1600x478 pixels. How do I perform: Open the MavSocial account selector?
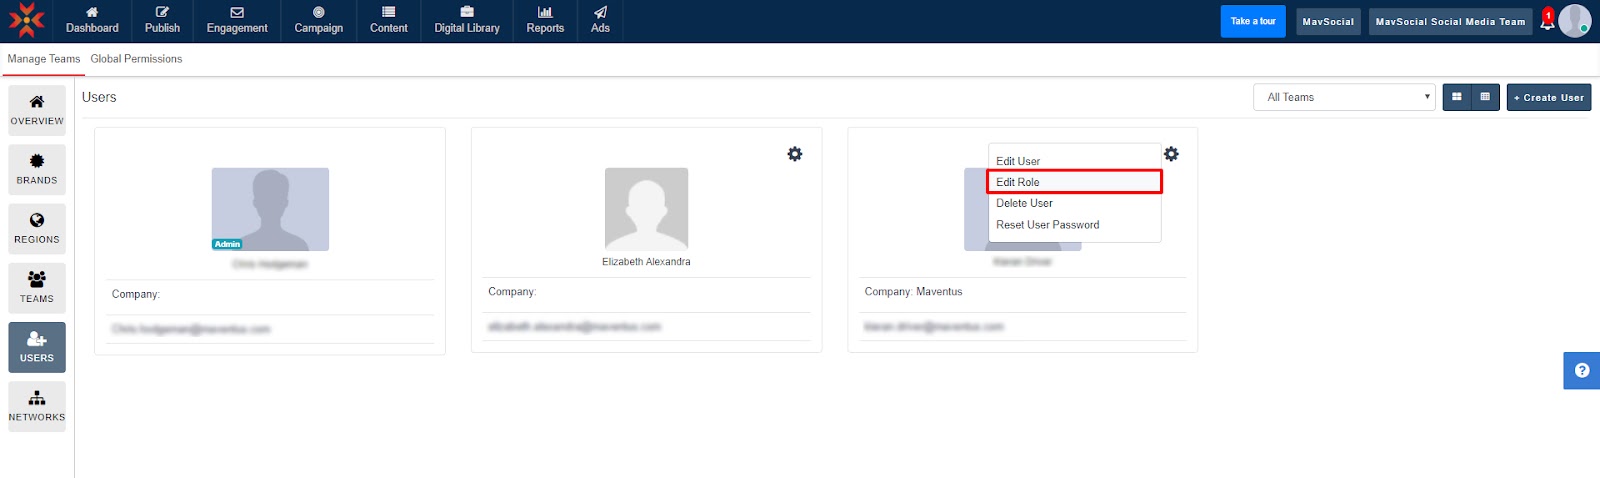1327,21
